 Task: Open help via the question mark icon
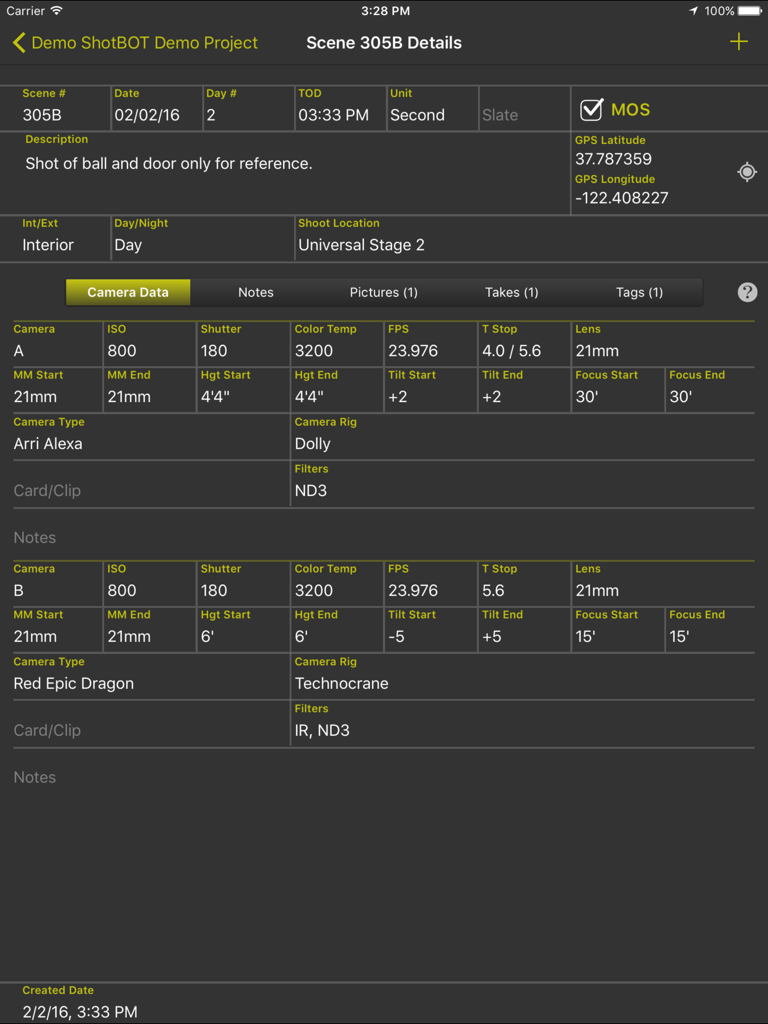746,292
